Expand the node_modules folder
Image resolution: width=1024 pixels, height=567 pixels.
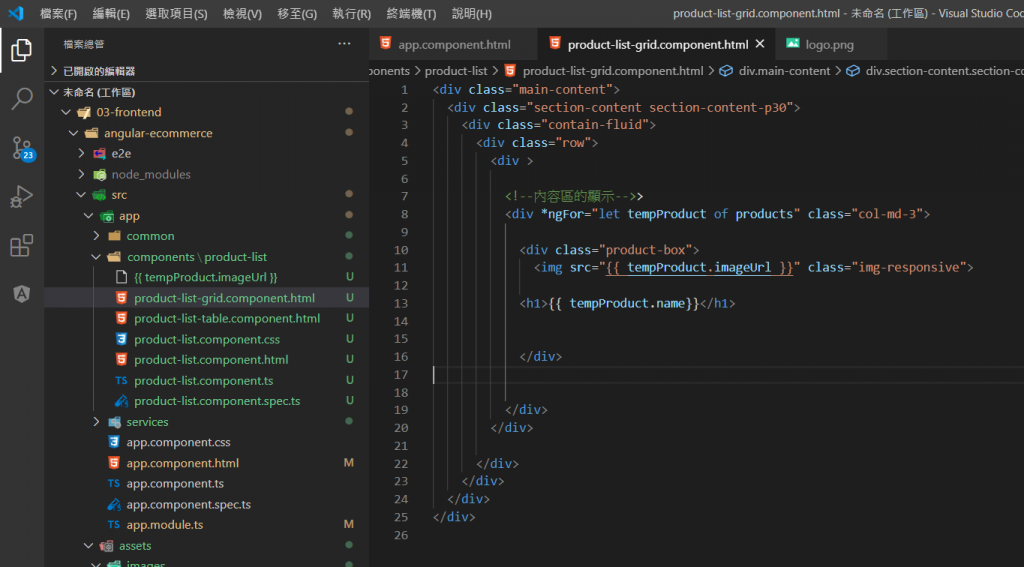tap(150, 174)
